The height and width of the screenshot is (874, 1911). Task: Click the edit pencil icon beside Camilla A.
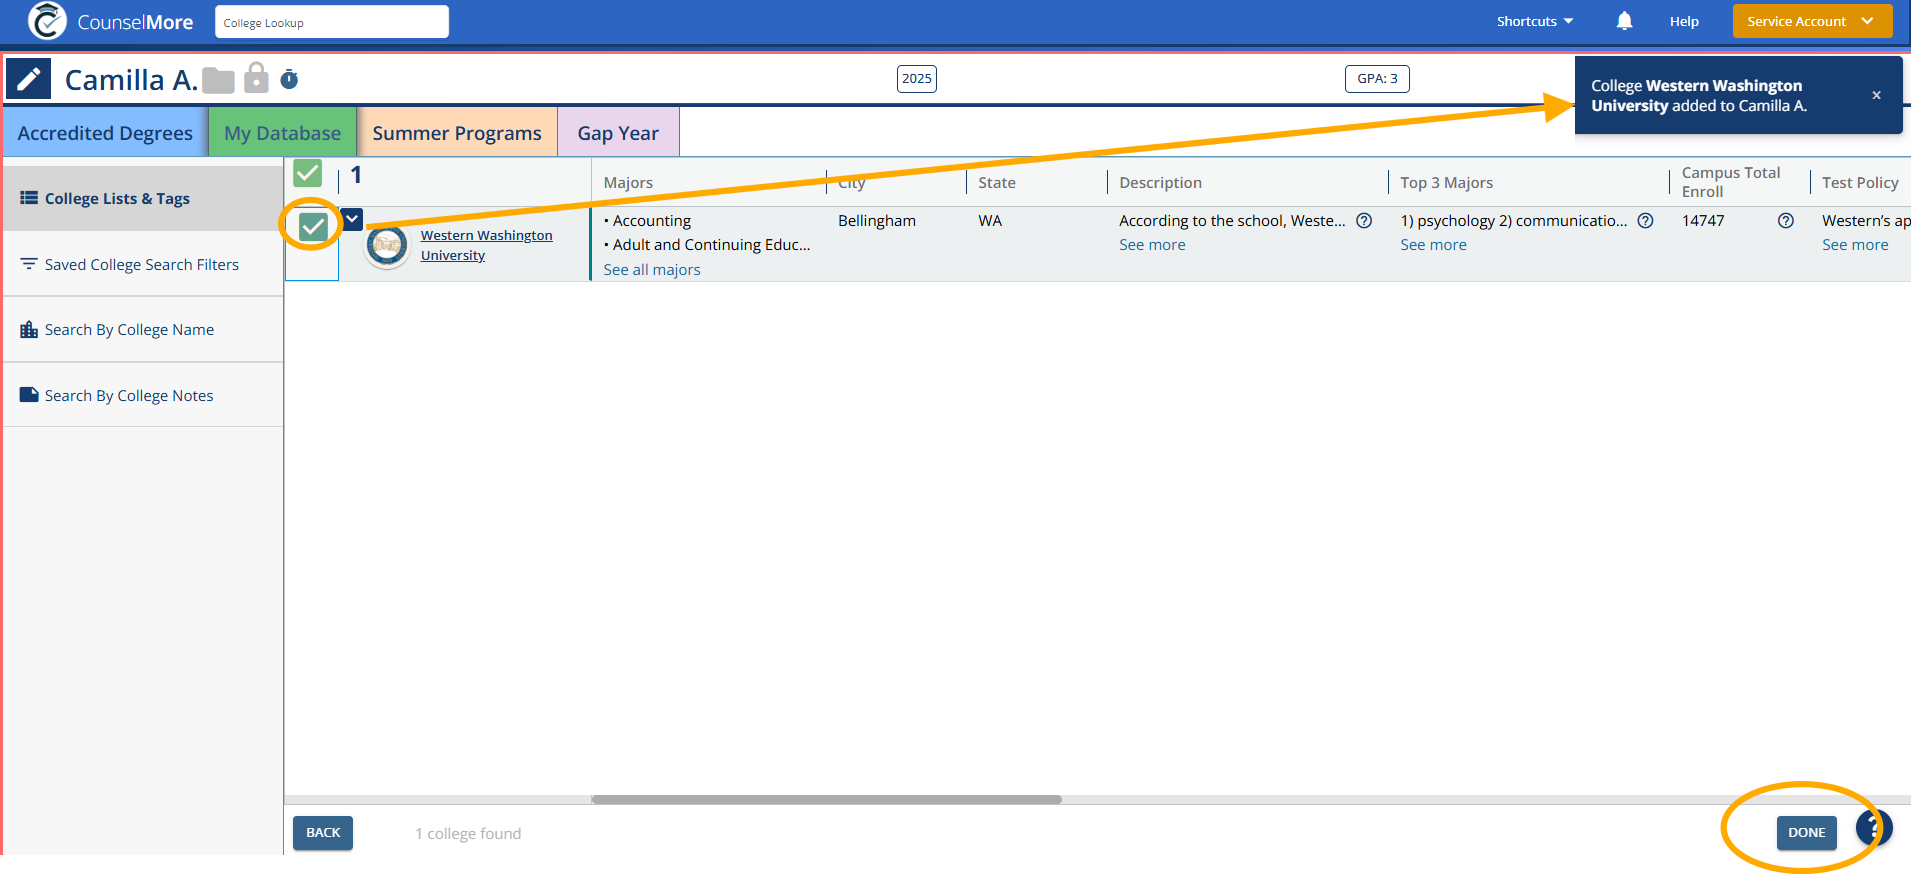(x=28, y=79)
